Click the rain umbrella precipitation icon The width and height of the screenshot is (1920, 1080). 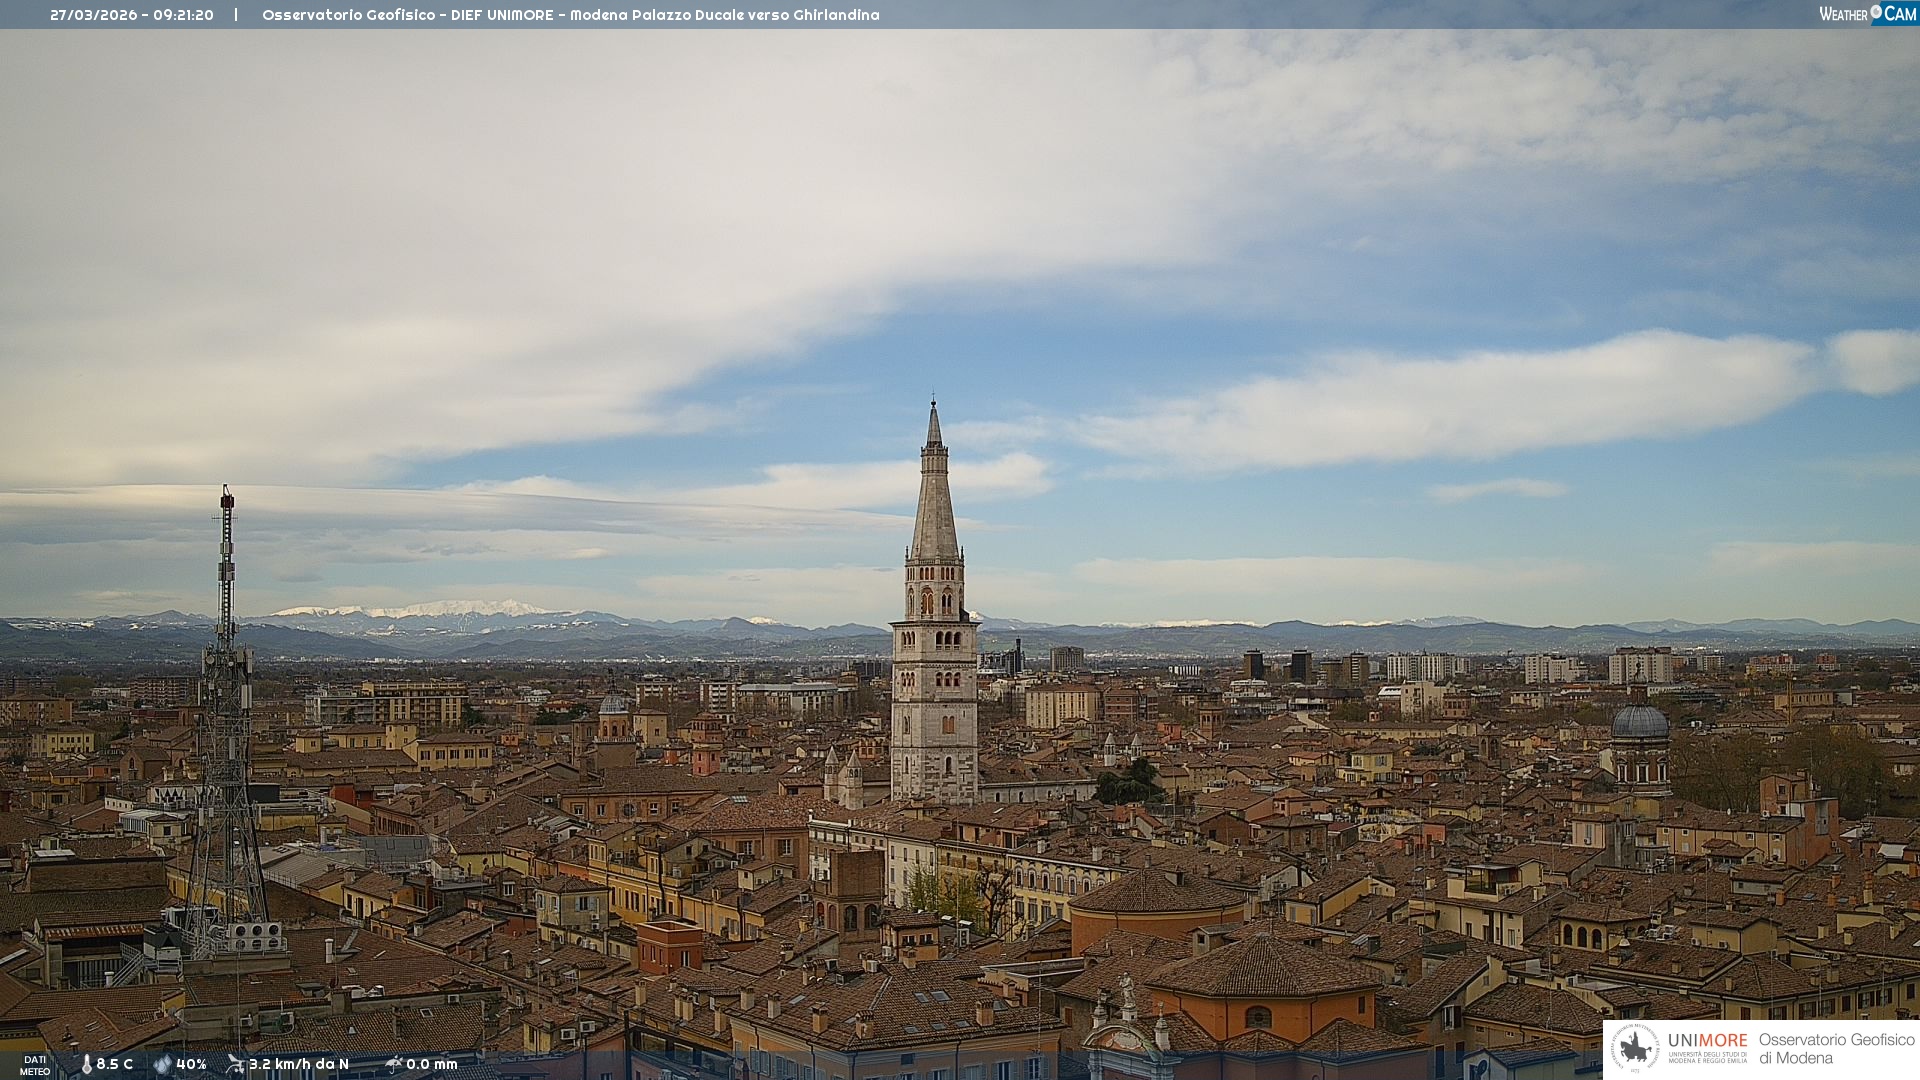393,1064
